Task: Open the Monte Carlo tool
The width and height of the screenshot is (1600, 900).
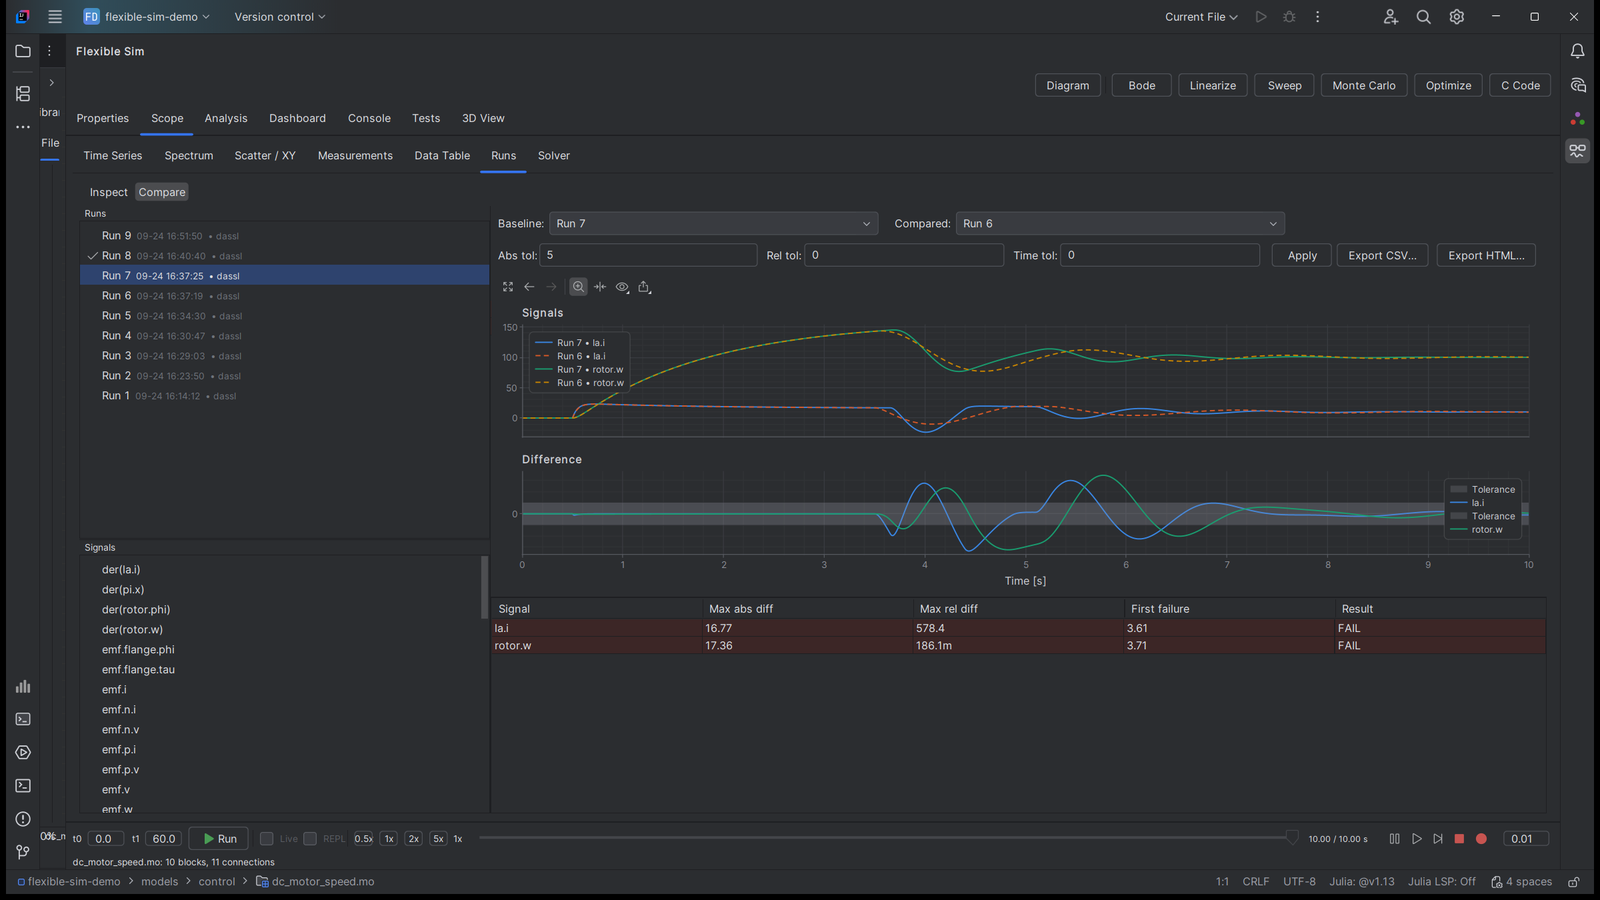Action: pyautogui.click(x=1364, y=86)
